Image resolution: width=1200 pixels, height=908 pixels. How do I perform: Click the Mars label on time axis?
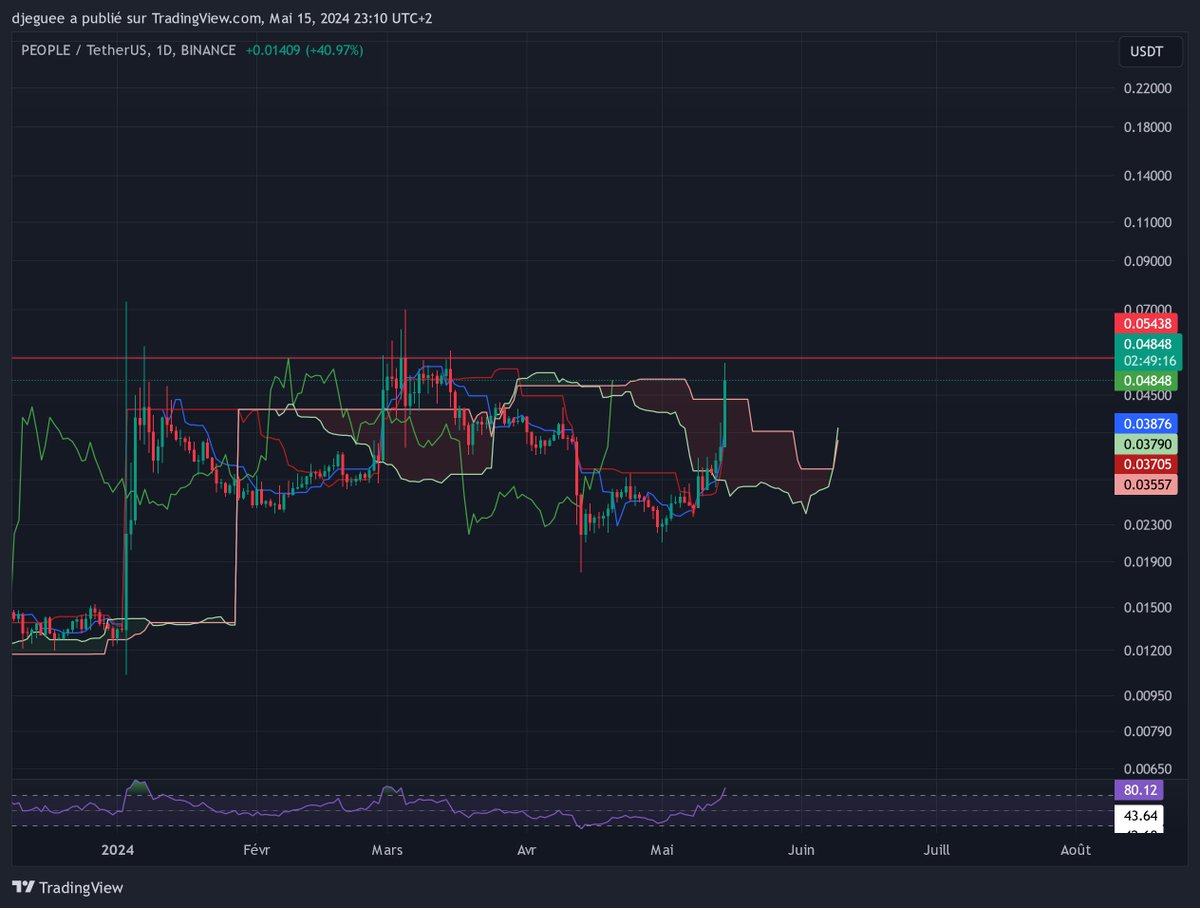click(x=387, y=850)
